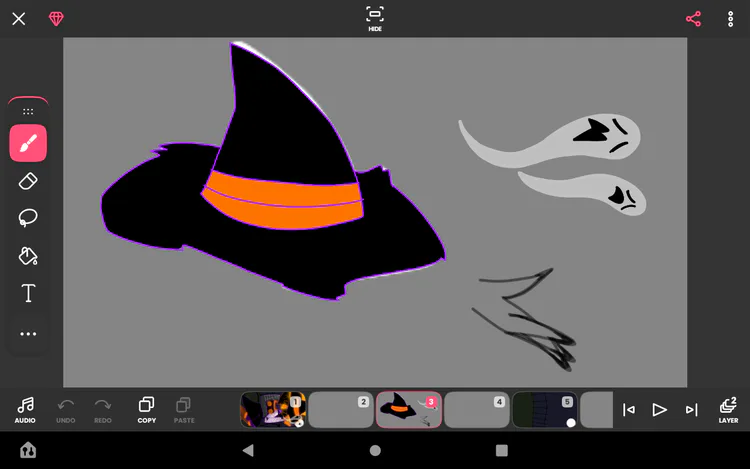Paste the copied frame
Image resolution: width=750 pixels, height=469 pixels.
(x=184, y=410)
